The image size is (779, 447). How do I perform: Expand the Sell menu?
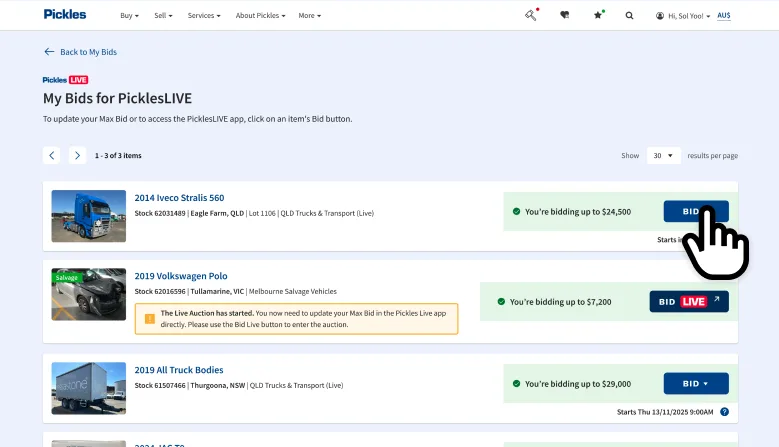click(x=163, y=15)
